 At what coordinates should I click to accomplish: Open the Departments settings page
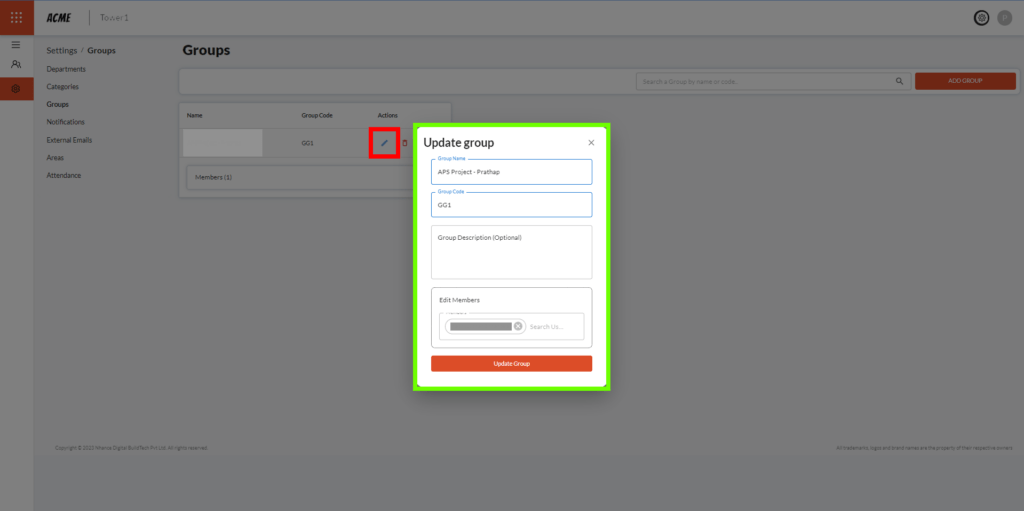pyautogui.click(x=66, y=69)
